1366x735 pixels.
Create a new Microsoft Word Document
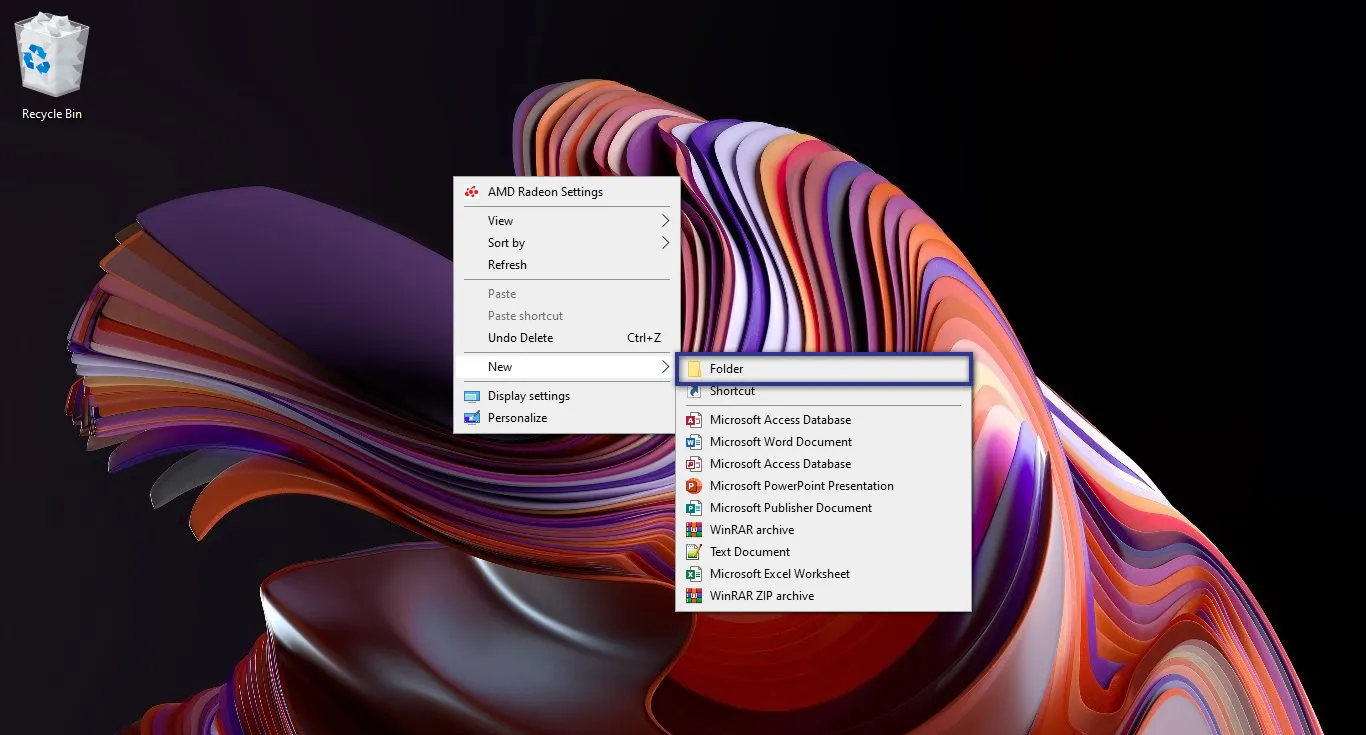780,441
